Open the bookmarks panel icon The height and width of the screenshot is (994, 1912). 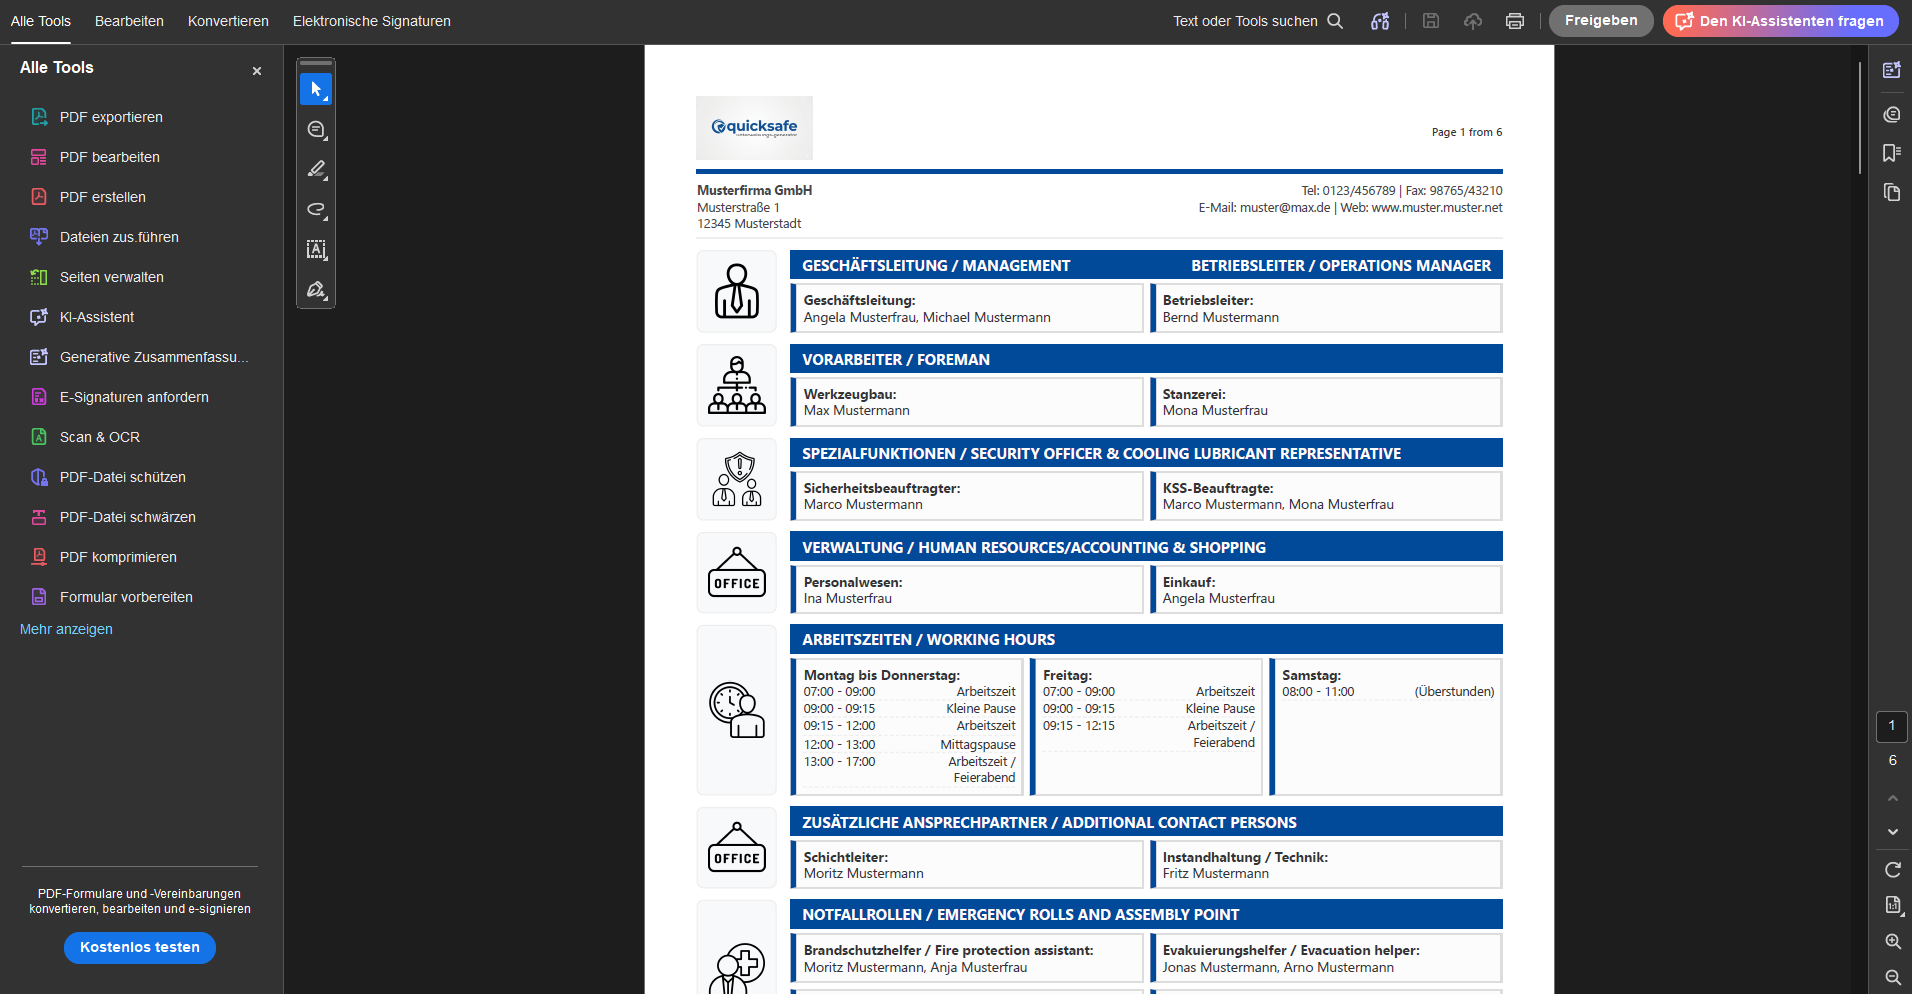1891,153
